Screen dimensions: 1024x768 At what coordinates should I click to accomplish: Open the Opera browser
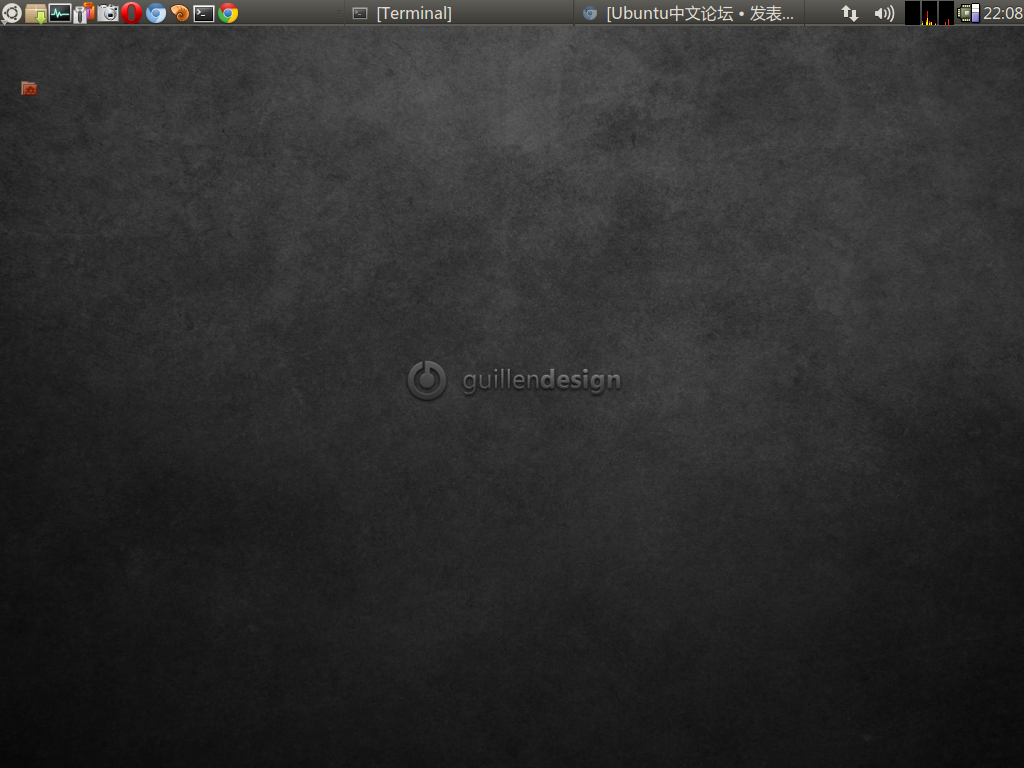click(131, 13)
